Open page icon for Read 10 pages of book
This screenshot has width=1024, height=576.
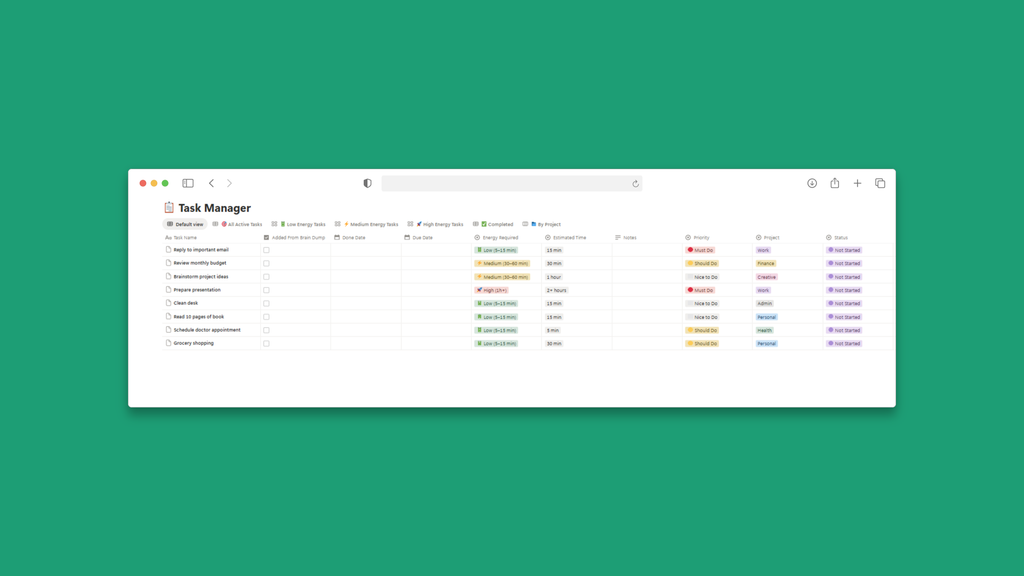tap(168, 316)
